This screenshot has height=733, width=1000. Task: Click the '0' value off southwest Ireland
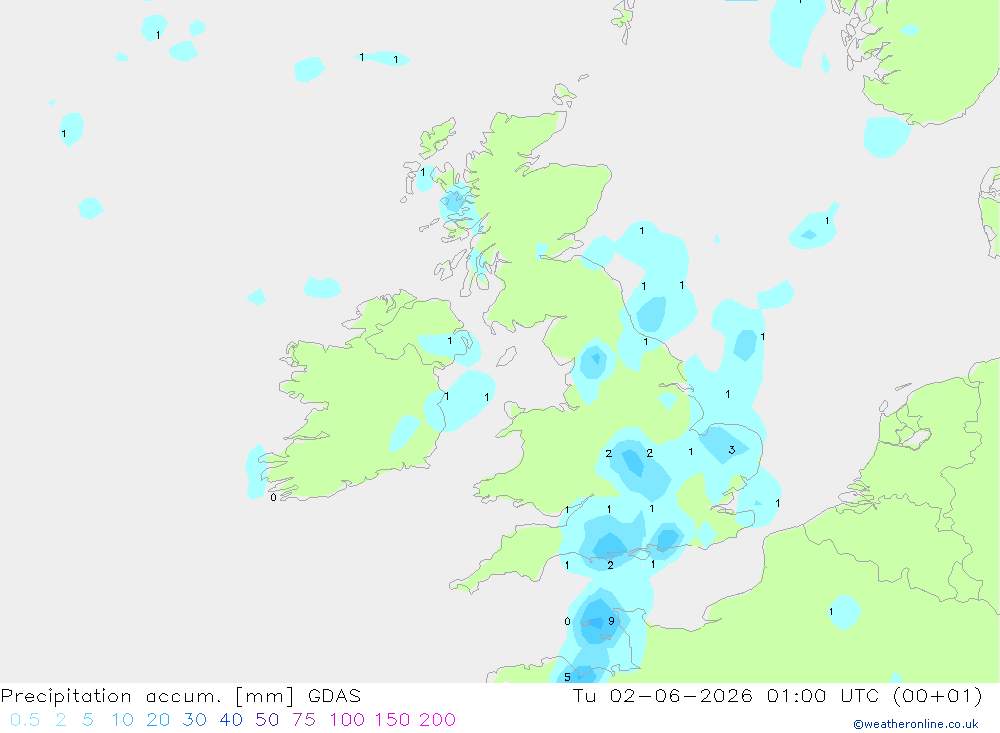[273, 498]
